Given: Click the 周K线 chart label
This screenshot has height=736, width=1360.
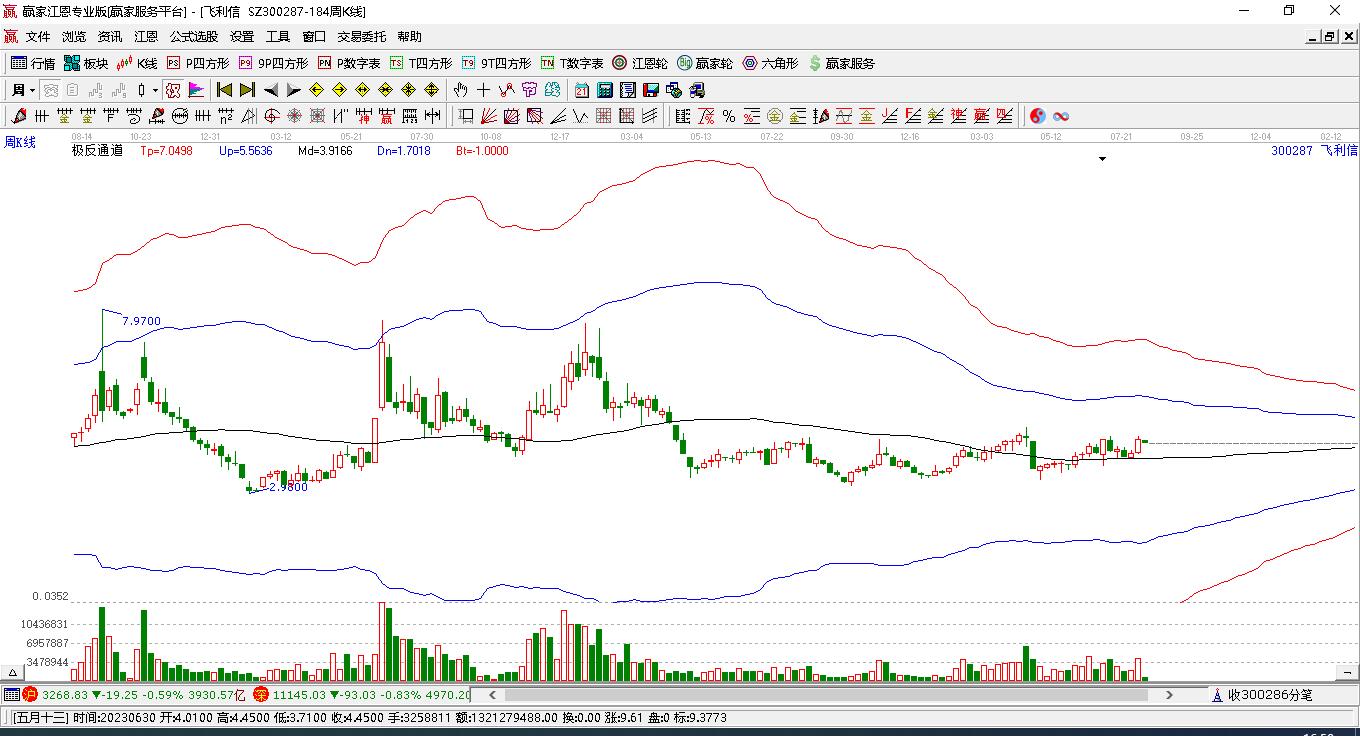Looking at the screenshot, I should pos(20,143).
